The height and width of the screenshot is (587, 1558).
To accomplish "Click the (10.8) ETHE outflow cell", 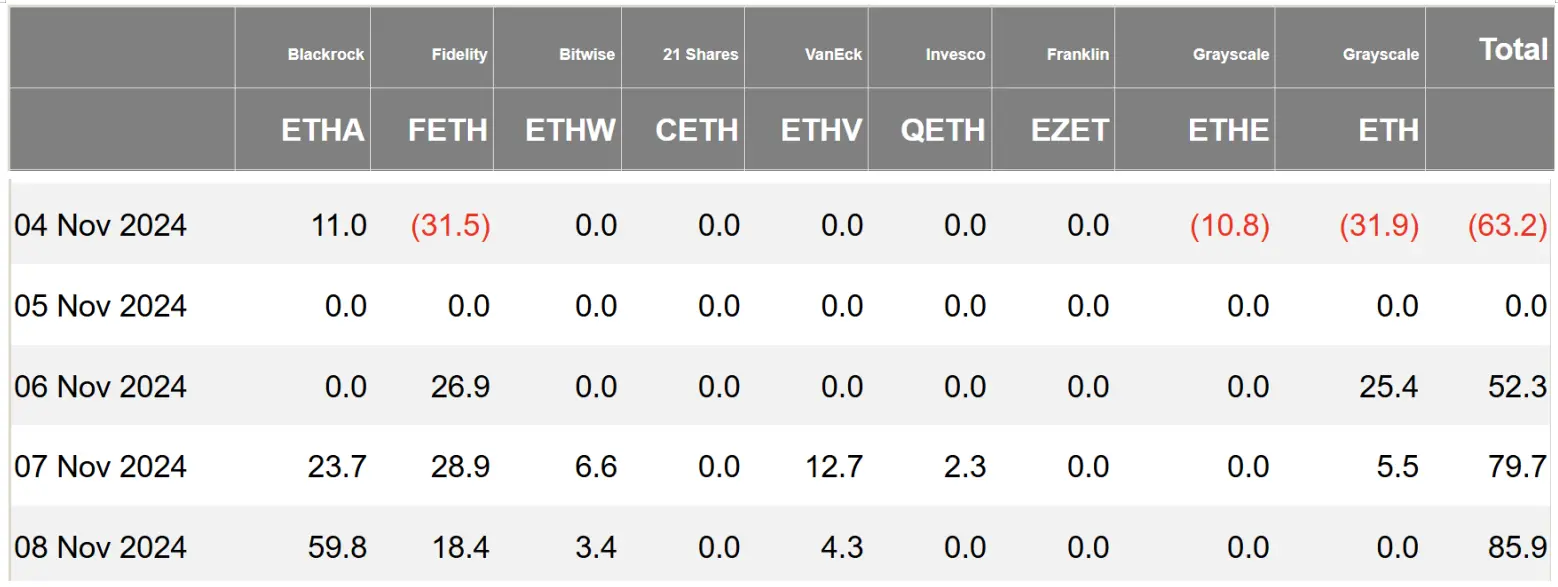I will pyautogui.click(x=1230, y=225).
